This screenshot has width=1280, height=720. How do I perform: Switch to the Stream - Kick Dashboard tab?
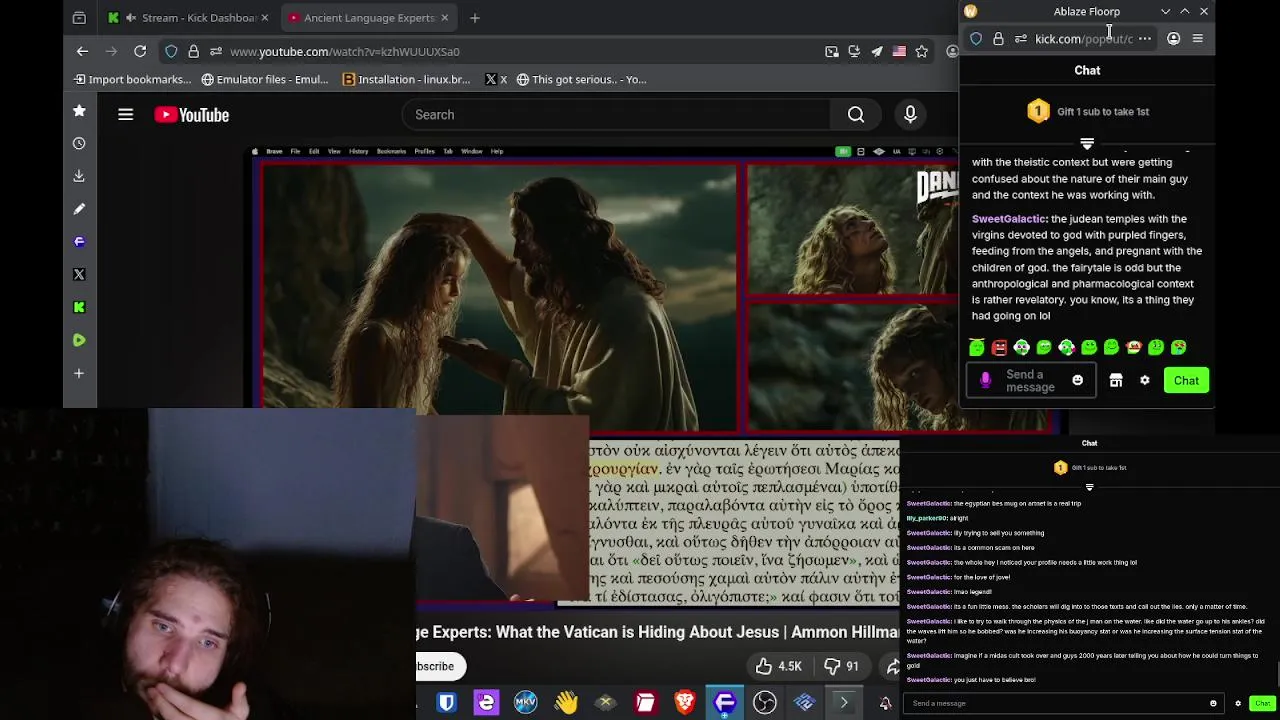click(x=186, y=17)
